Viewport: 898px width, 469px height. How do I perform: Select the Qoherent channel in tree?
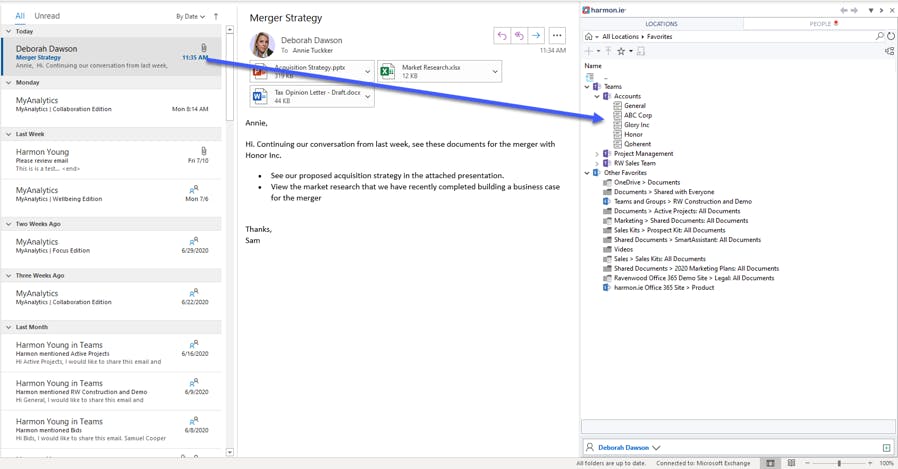[x=637, y=144]
